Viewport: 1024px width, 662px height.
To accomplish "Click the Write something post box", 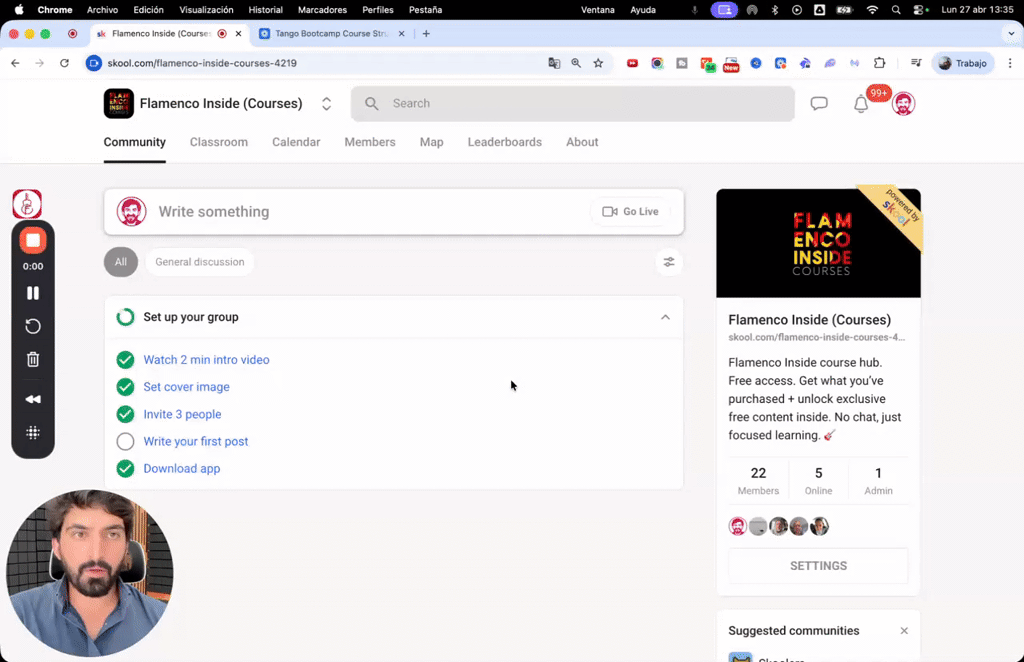I will 394,212.
